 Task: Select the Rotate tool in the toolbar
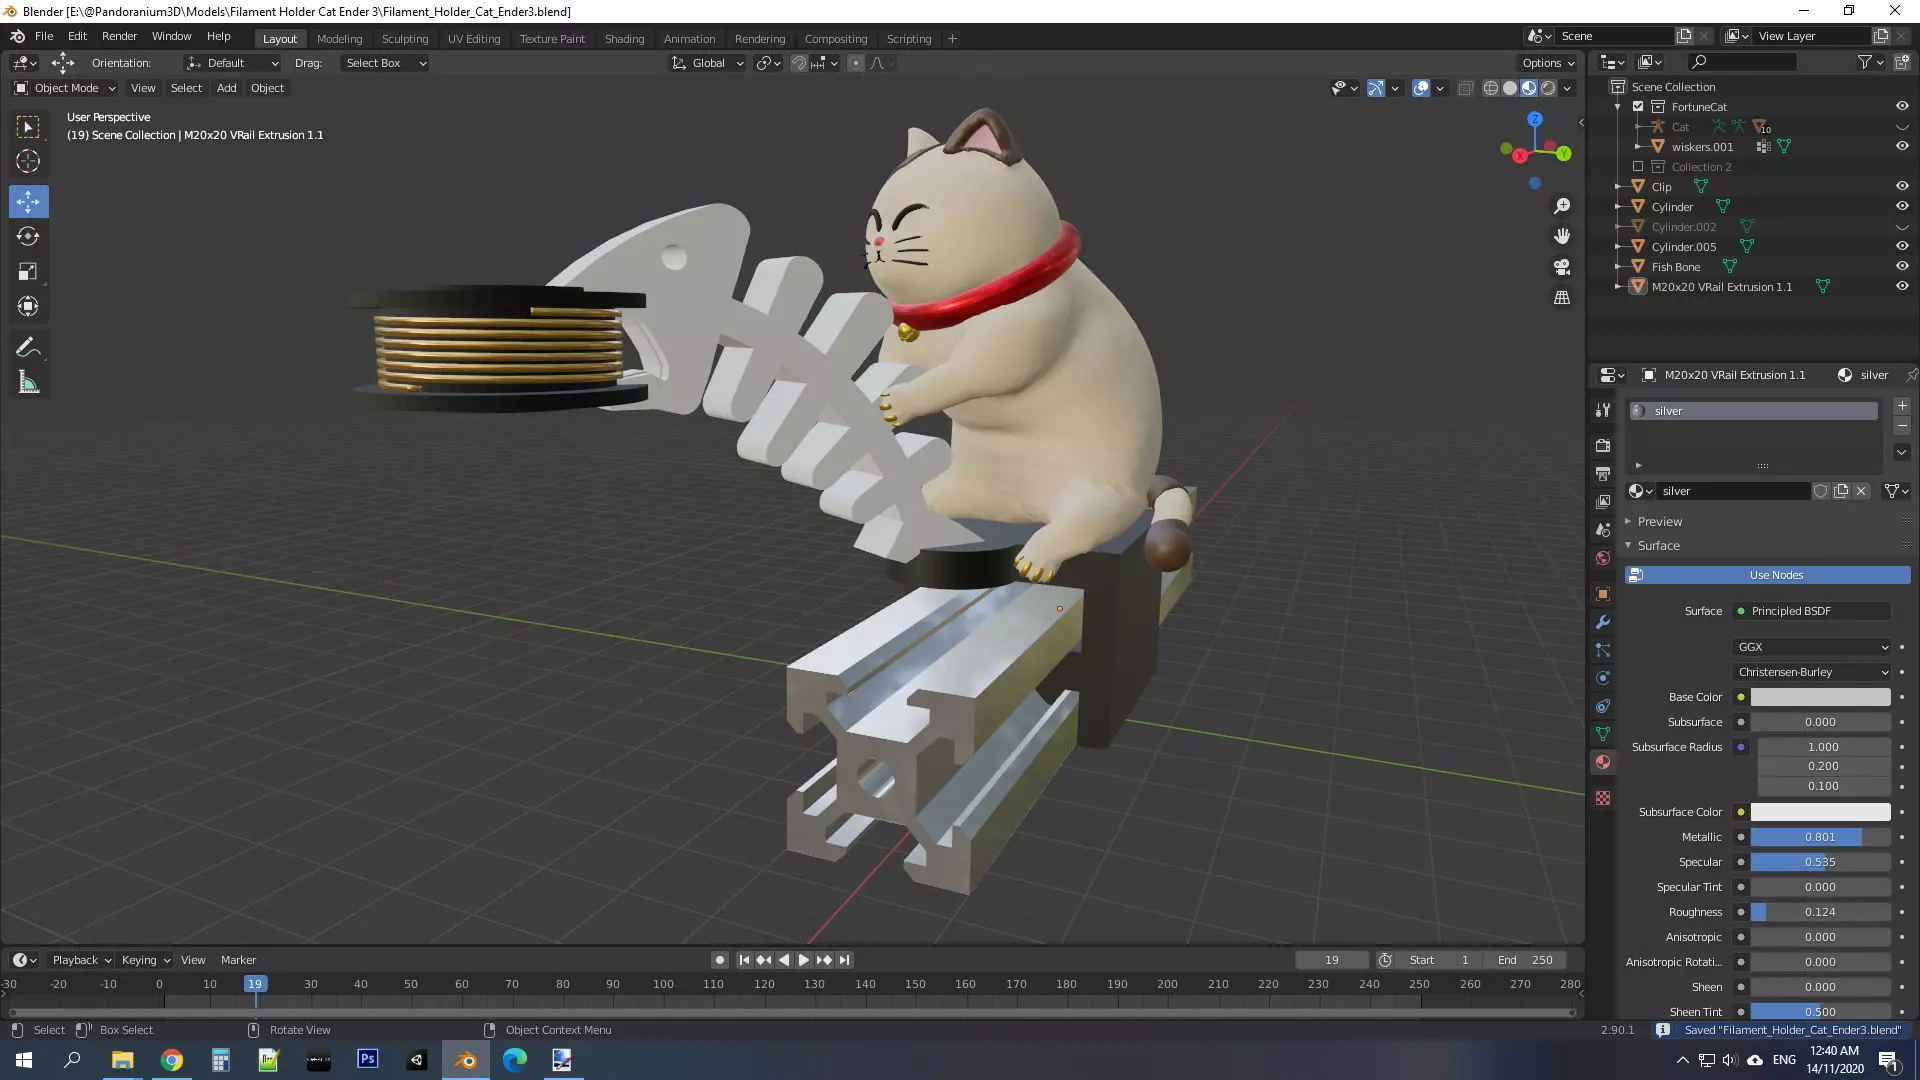(28, 237)
